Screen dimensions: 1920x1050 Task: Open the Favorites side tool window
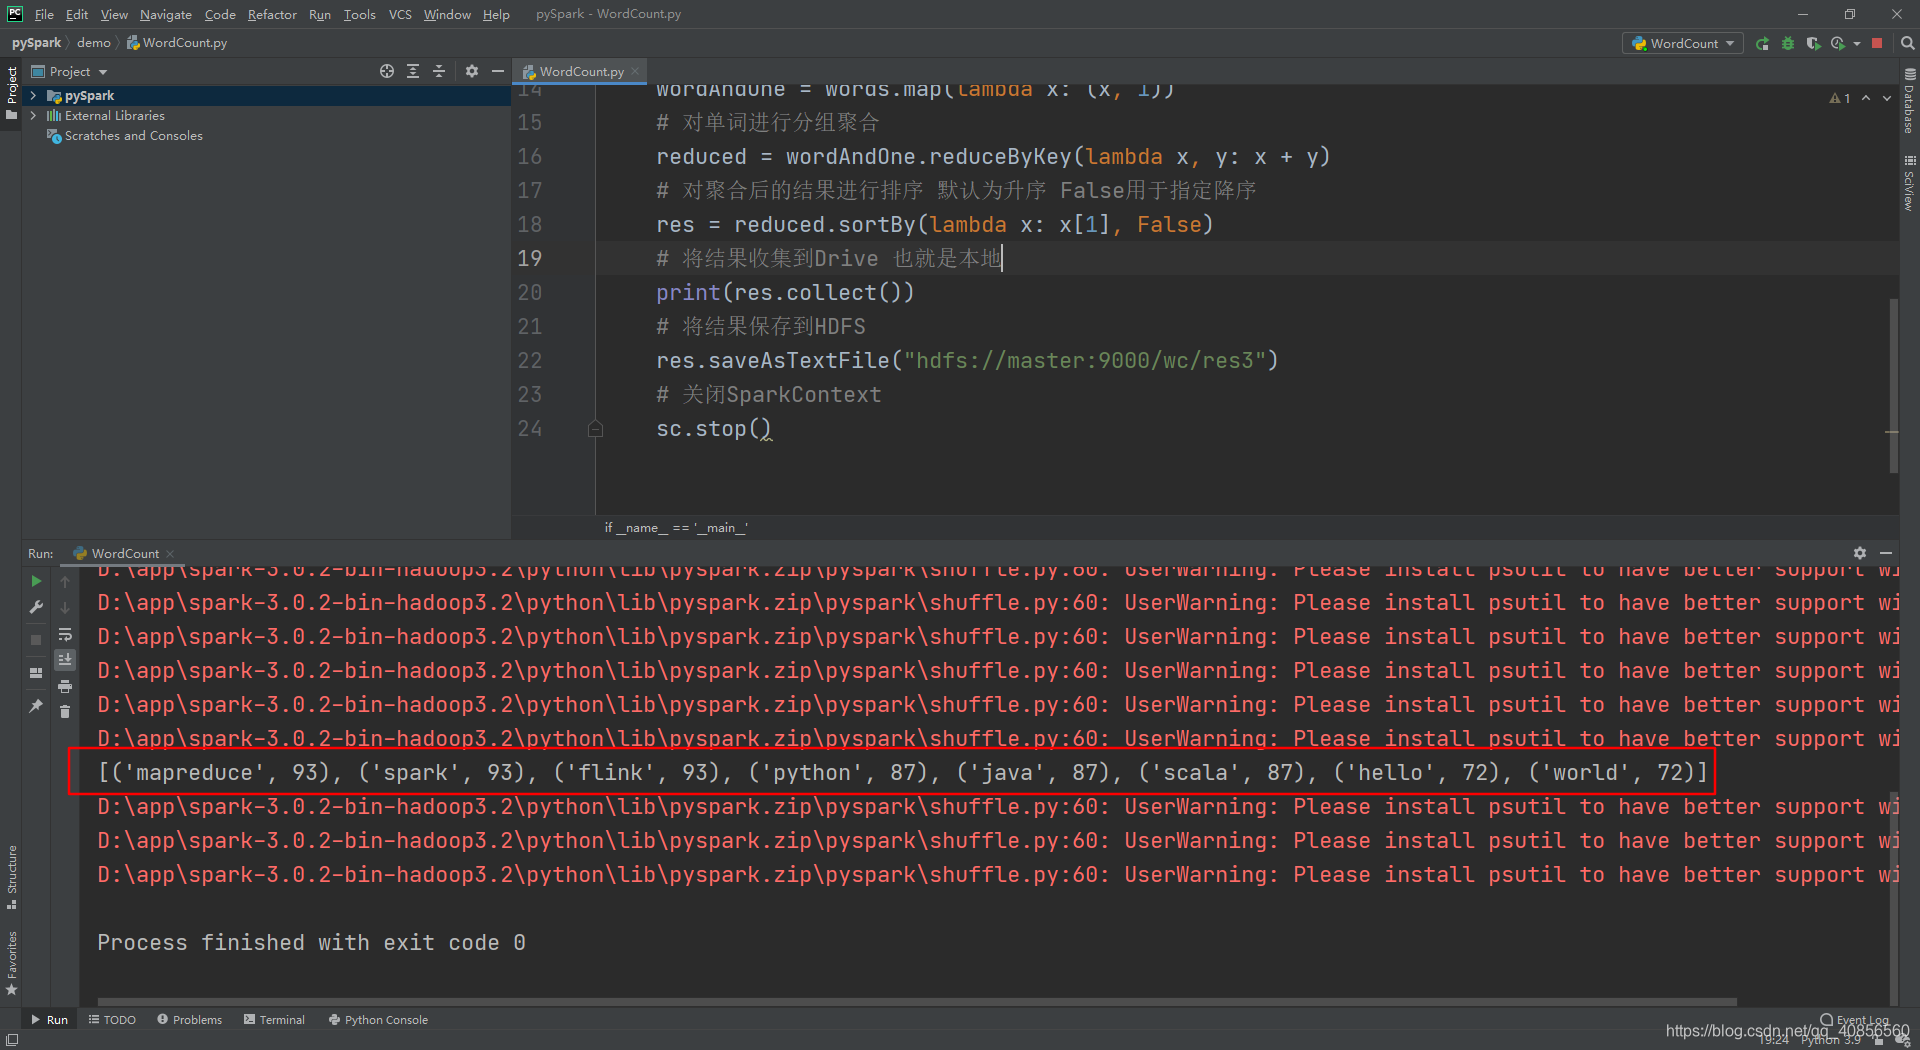(x=12, y=963)
